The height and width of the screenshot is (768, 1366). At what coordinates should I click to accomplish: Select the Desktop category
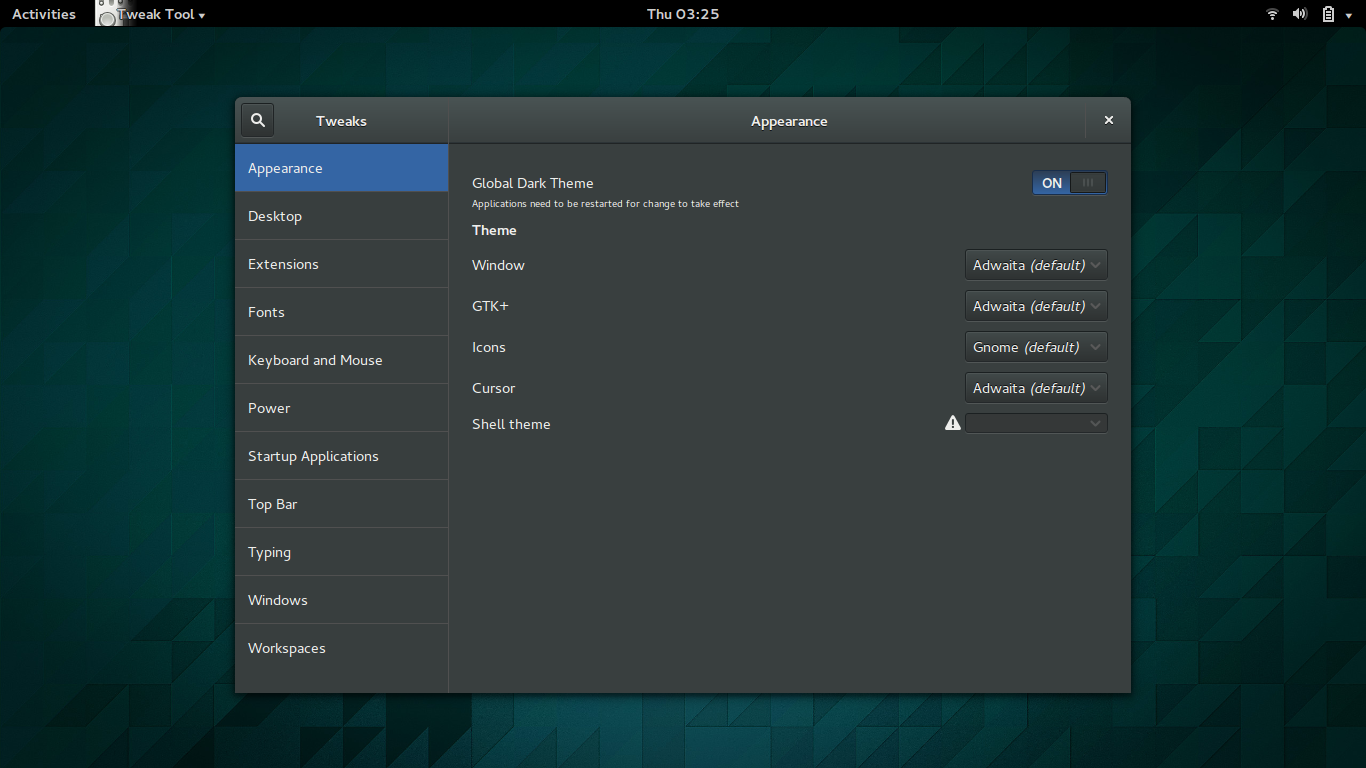(x=341, y=215)
